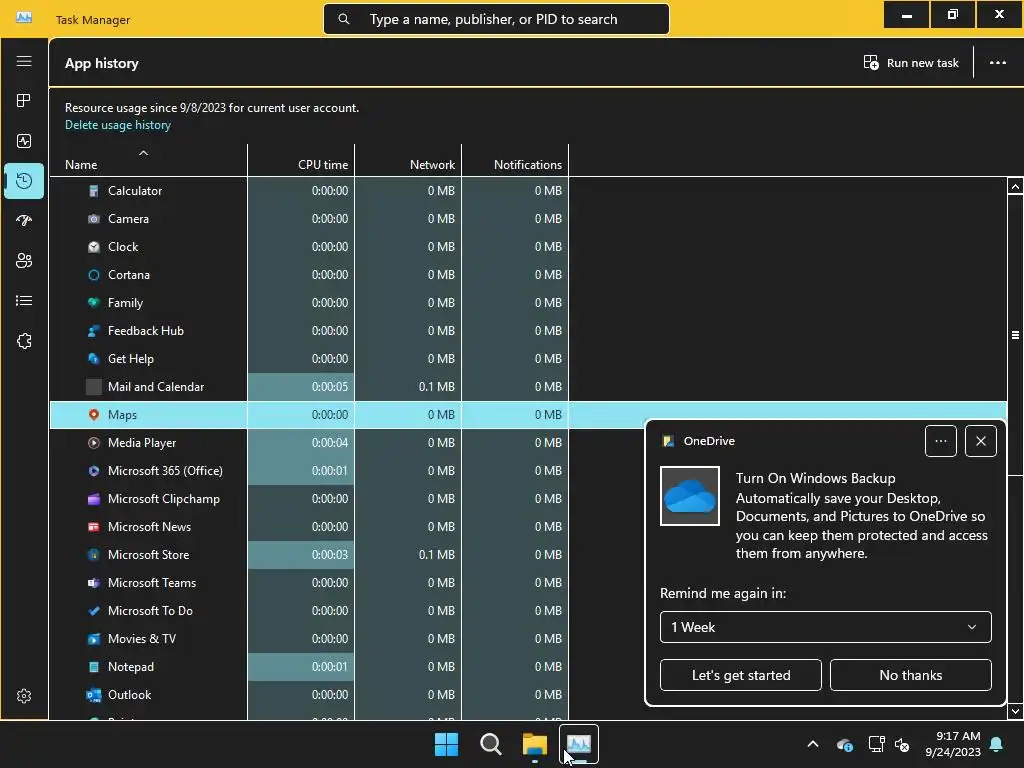Open the 1 Week reminder dropdown
Screen dimensions: 1024x768
825,627
